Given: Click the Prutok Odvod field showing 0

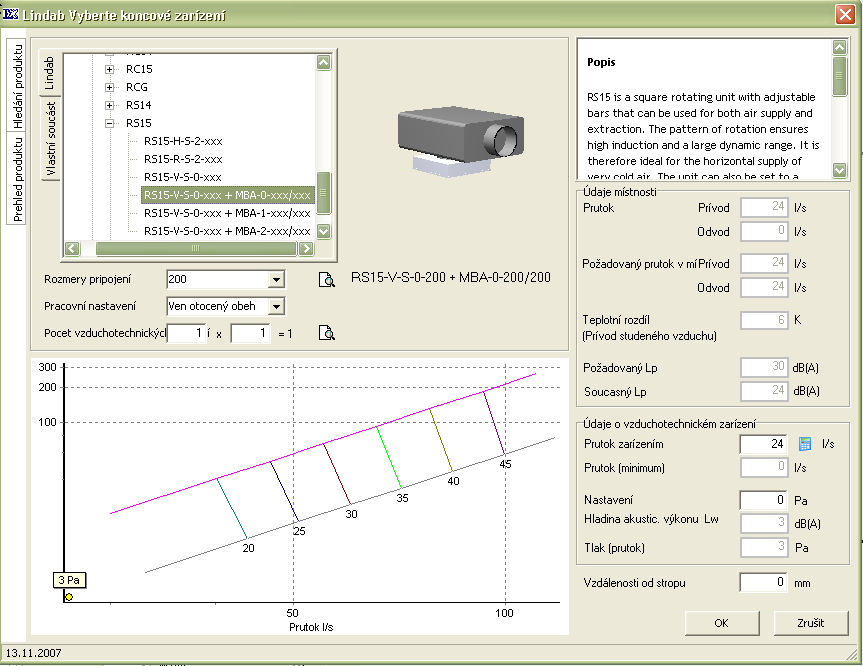Looking at the screenshot, I should pos(764,231).
